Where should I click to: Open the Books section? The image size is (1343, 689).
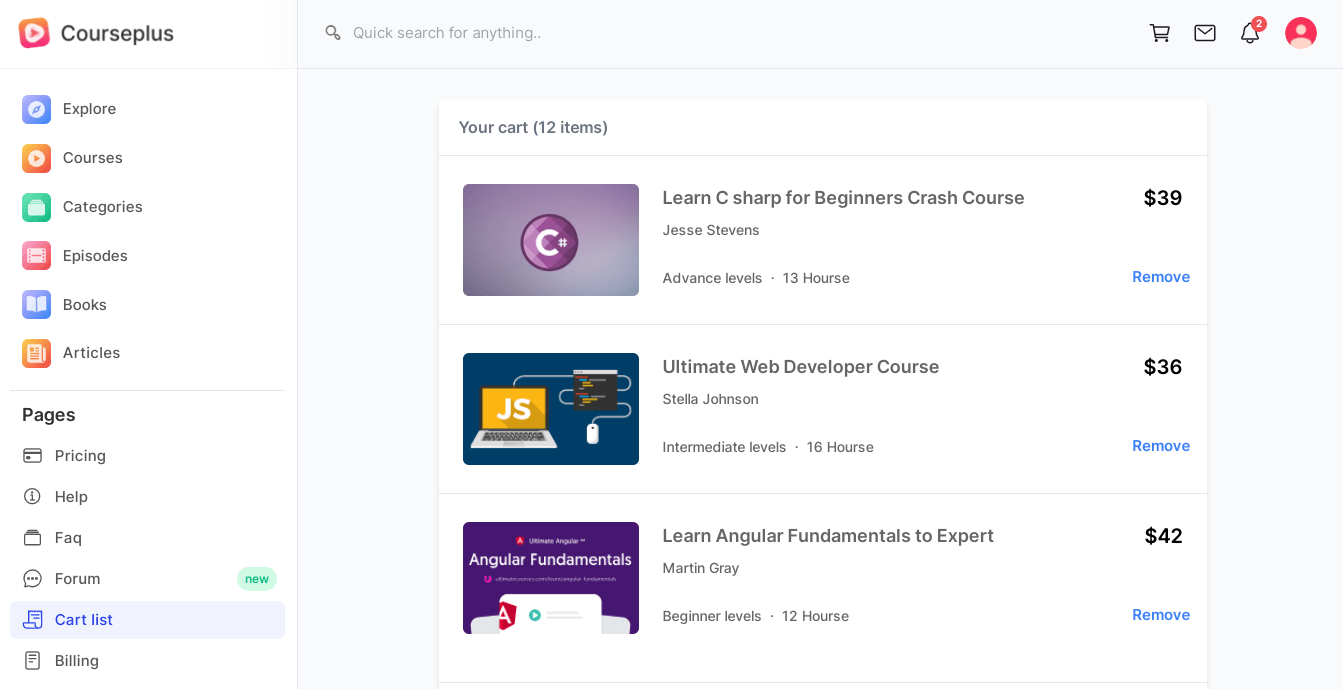pos(148,305)
